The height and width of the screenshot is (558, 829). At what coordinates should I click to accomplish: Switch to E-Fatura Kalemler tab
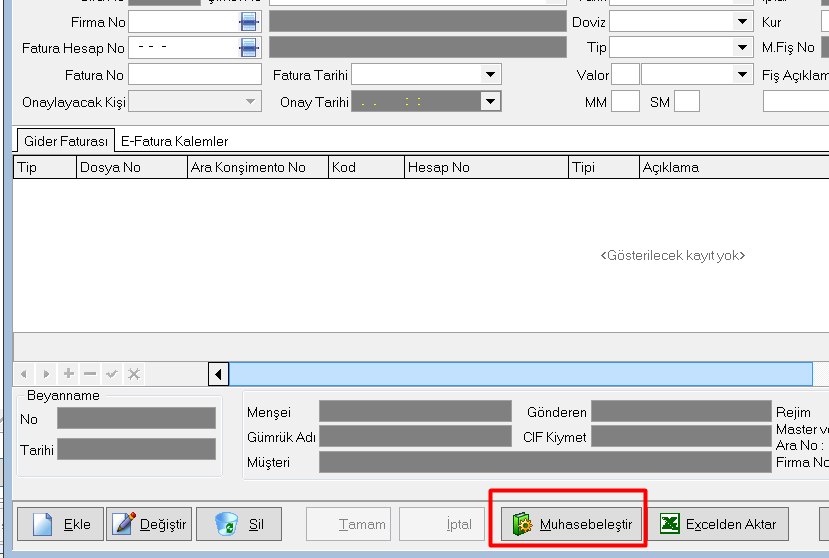pos(174,142)
